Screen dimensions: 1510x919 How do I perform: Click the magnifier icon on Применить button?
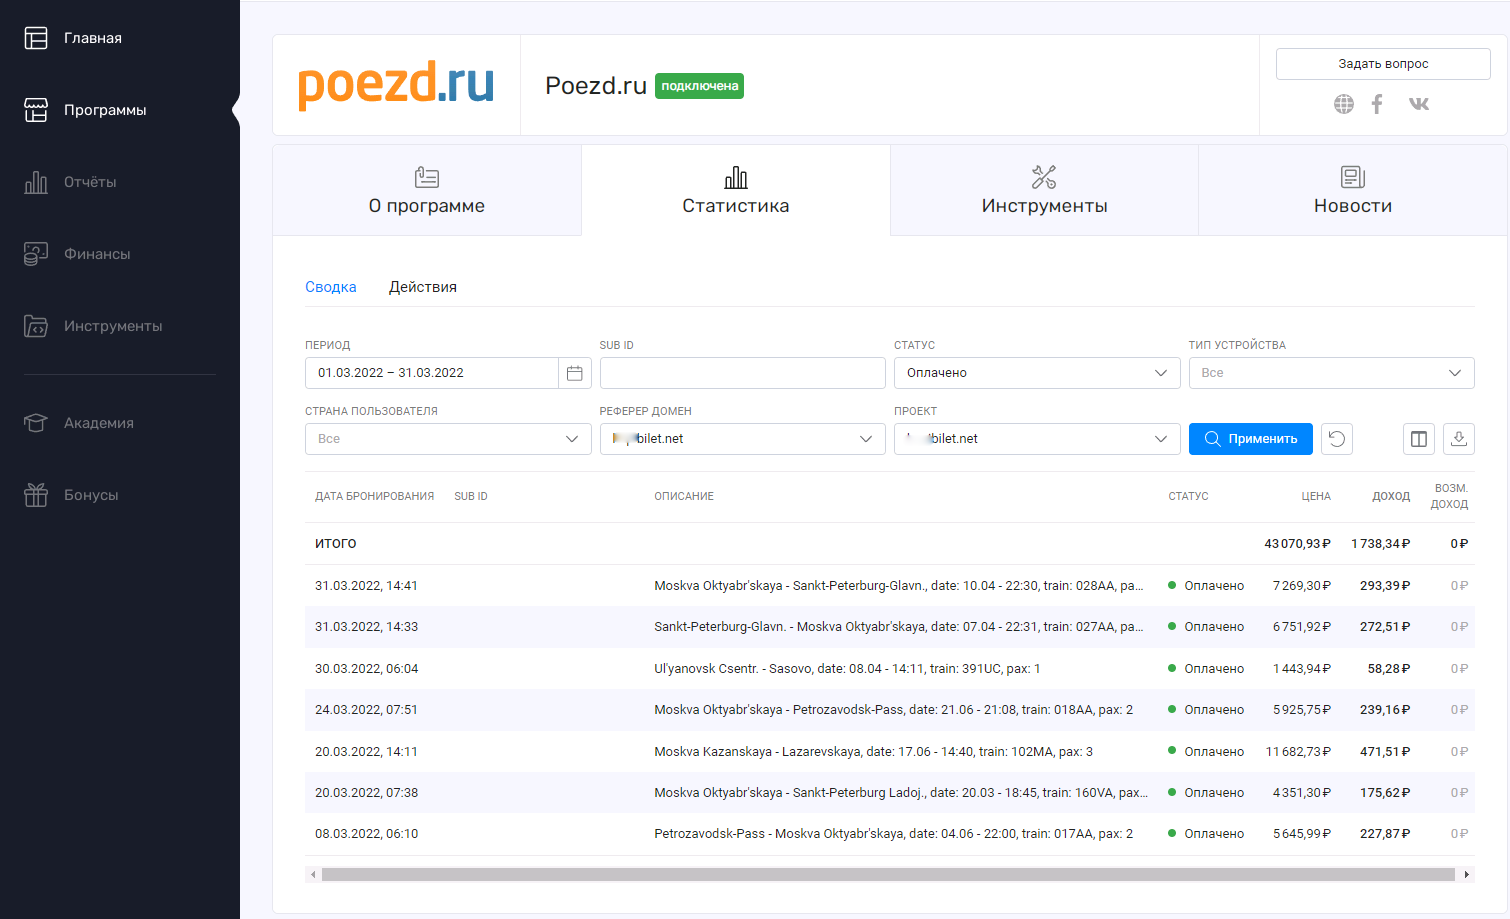pyautogui.click(x=1212, y=439)
